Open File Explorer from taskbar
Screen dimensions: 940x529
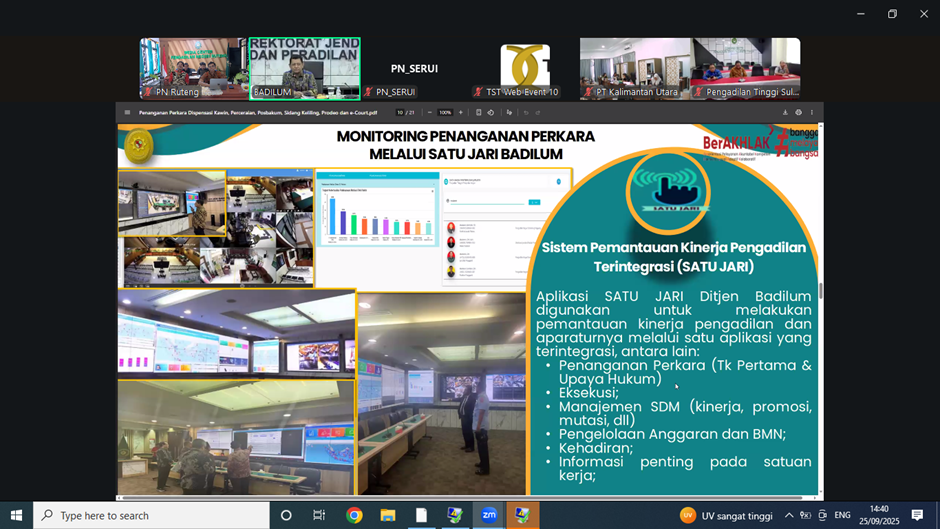tap(387, 515)
